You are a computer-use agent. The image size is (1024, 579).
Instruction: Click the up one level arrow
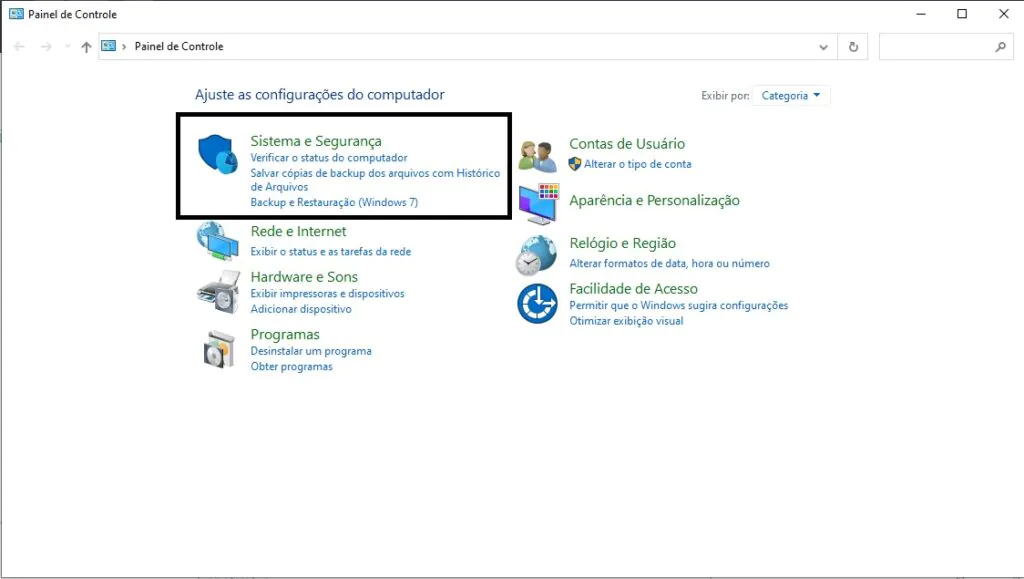click(86, 46)
